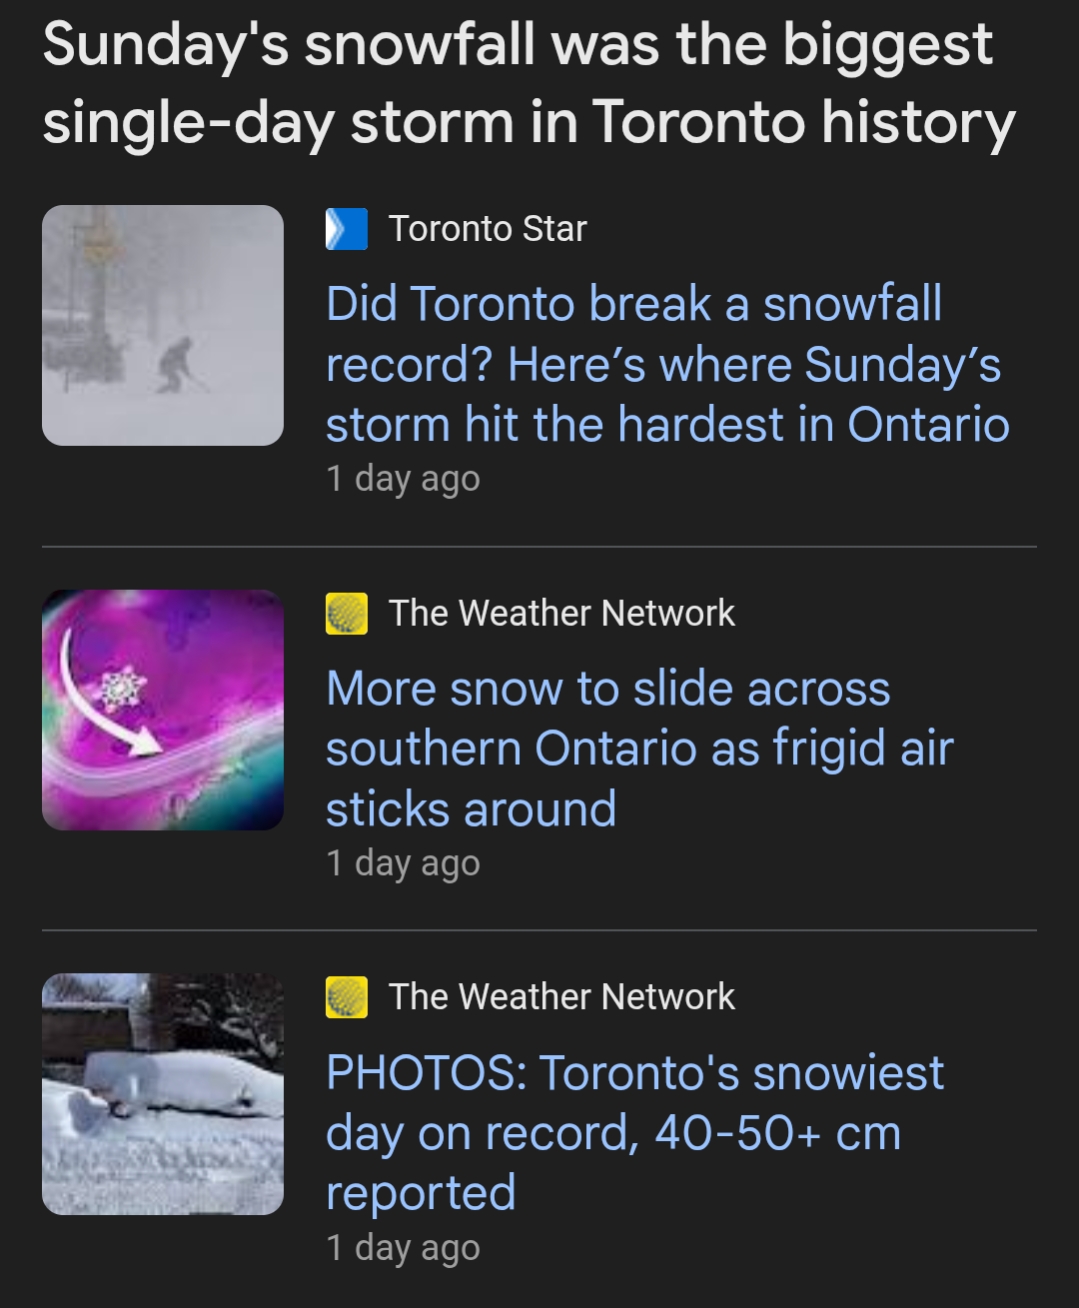This screenshot has height=1308, width=1079.
Task: Open 'PHOTOS: Toronto's snowiest day on record' link
Action: 634,1132
